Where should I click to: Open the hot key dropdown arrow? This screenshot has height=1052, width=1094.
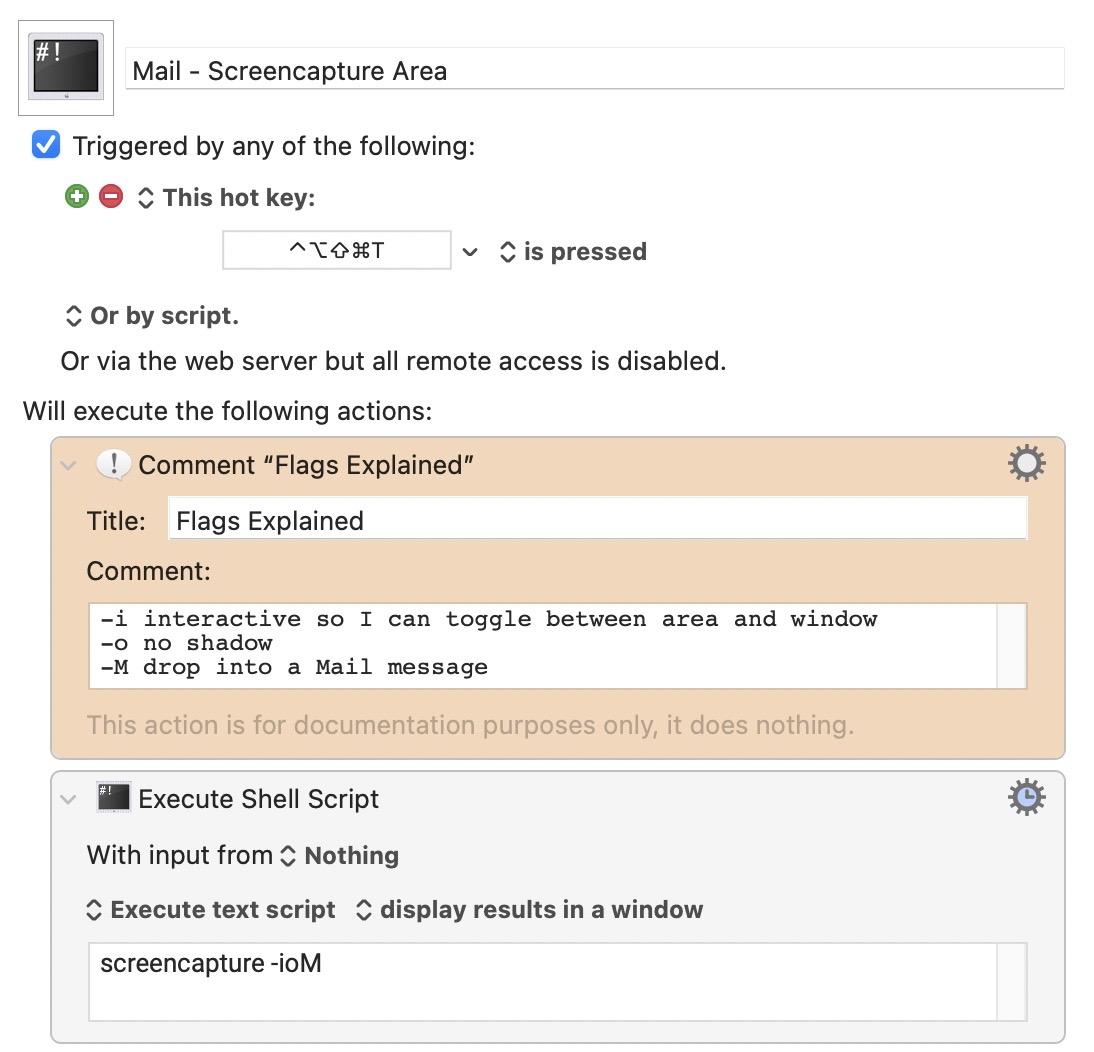tap(470, 252)
